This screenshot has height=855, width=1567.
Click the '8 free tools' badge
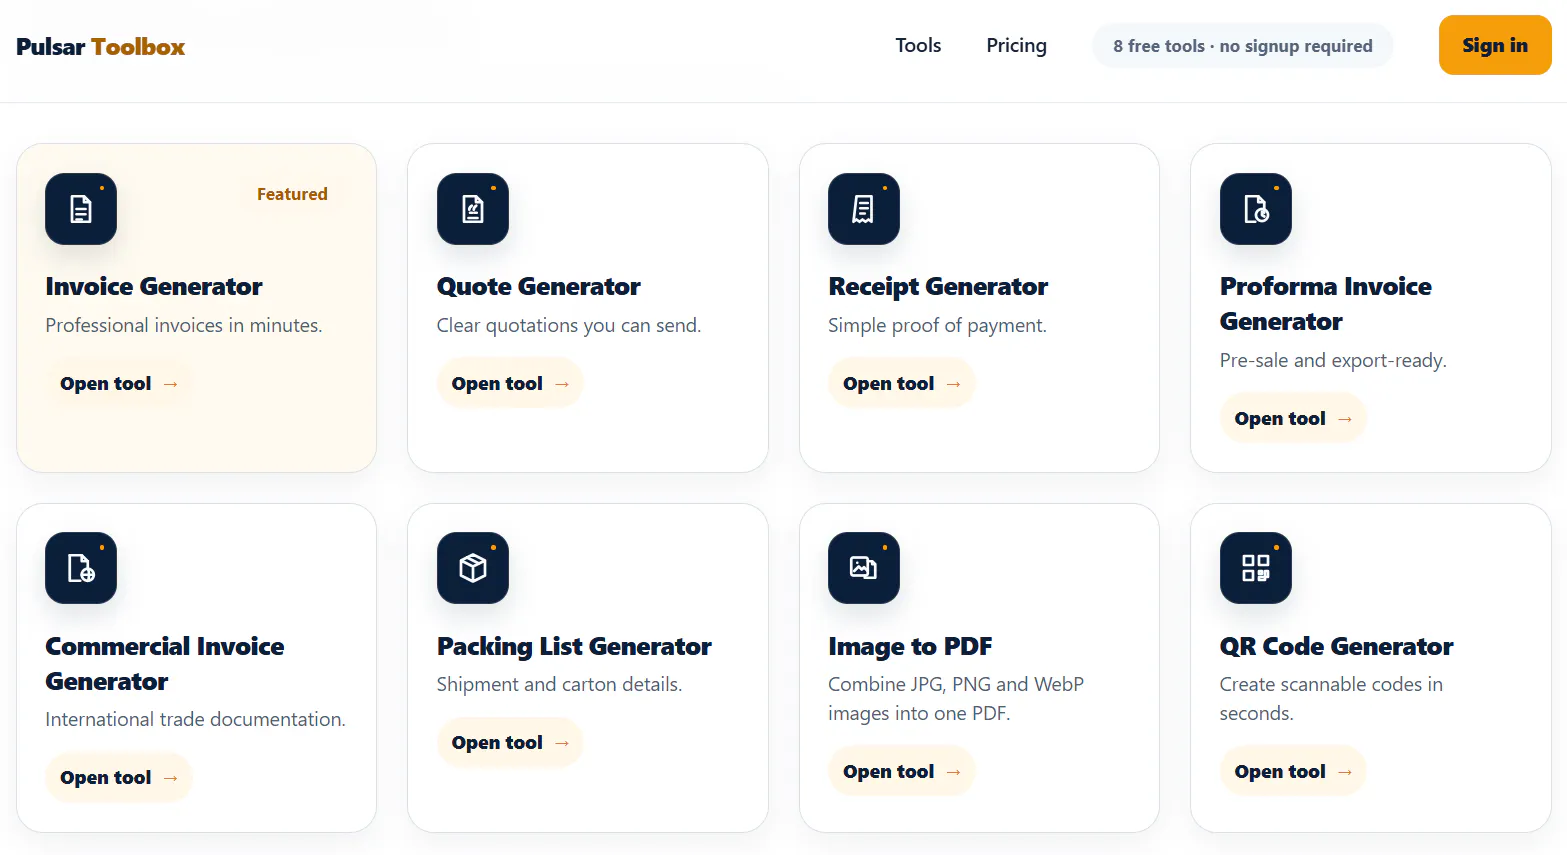pos(1243,46)
